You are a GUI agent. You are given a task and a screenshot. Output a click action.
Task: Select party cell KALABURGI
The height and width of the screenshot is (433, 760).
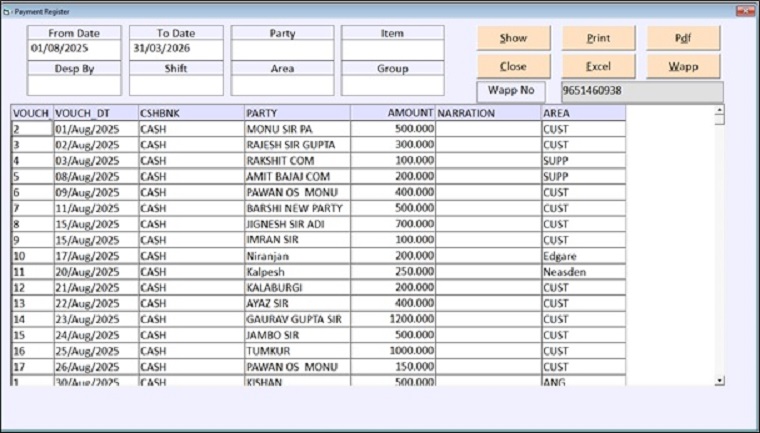click(298, 288)
